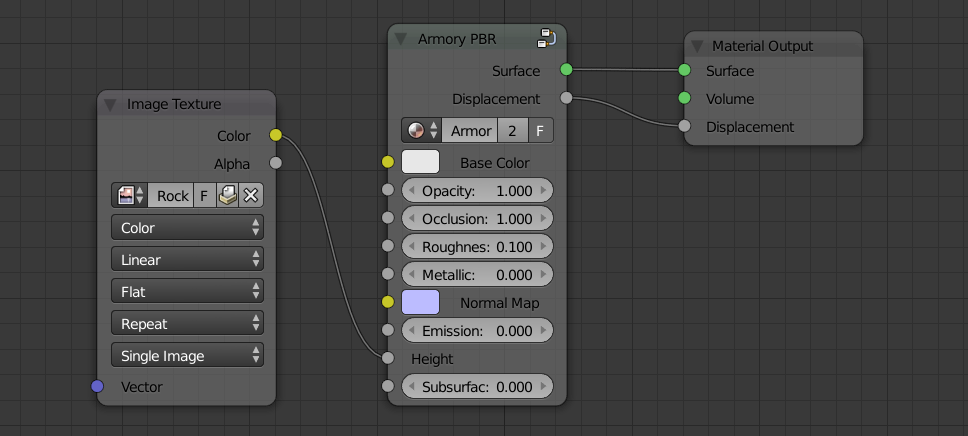Screen dimensions: 968x436
Task: Decrease Emission with left arrow
Action: pyautogui.click(x=411, y=330)
